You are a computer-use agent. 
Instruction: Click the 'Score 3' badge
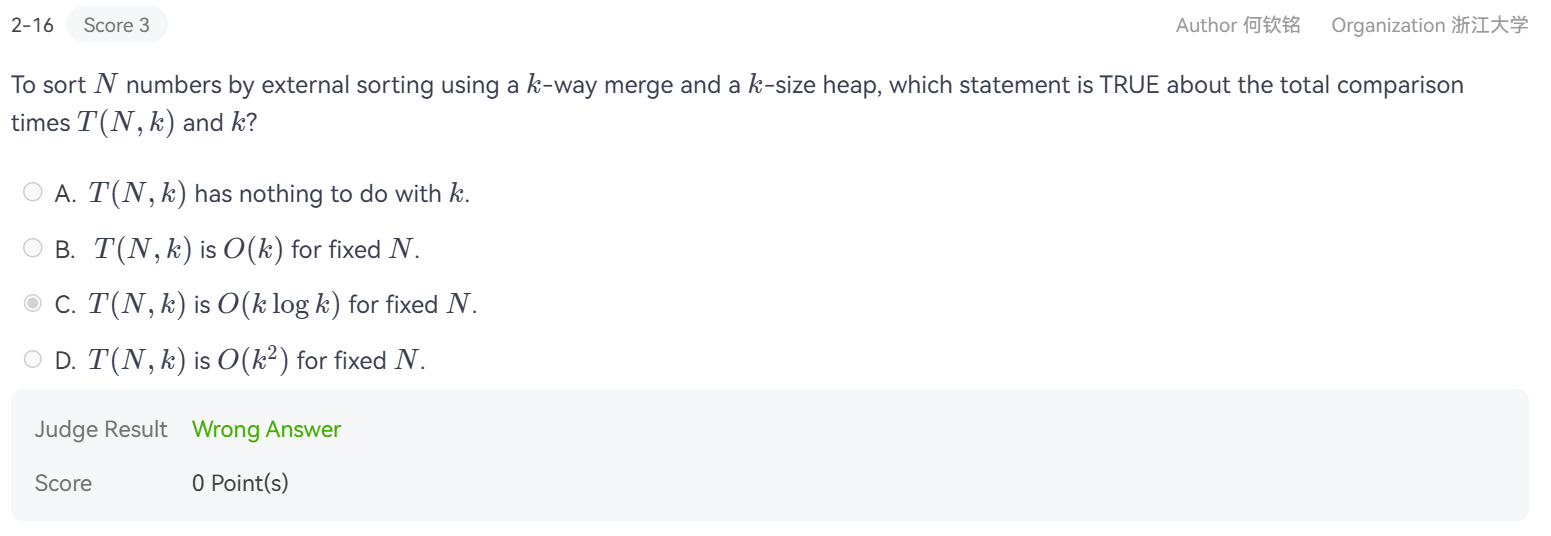(x=116, y=25)
